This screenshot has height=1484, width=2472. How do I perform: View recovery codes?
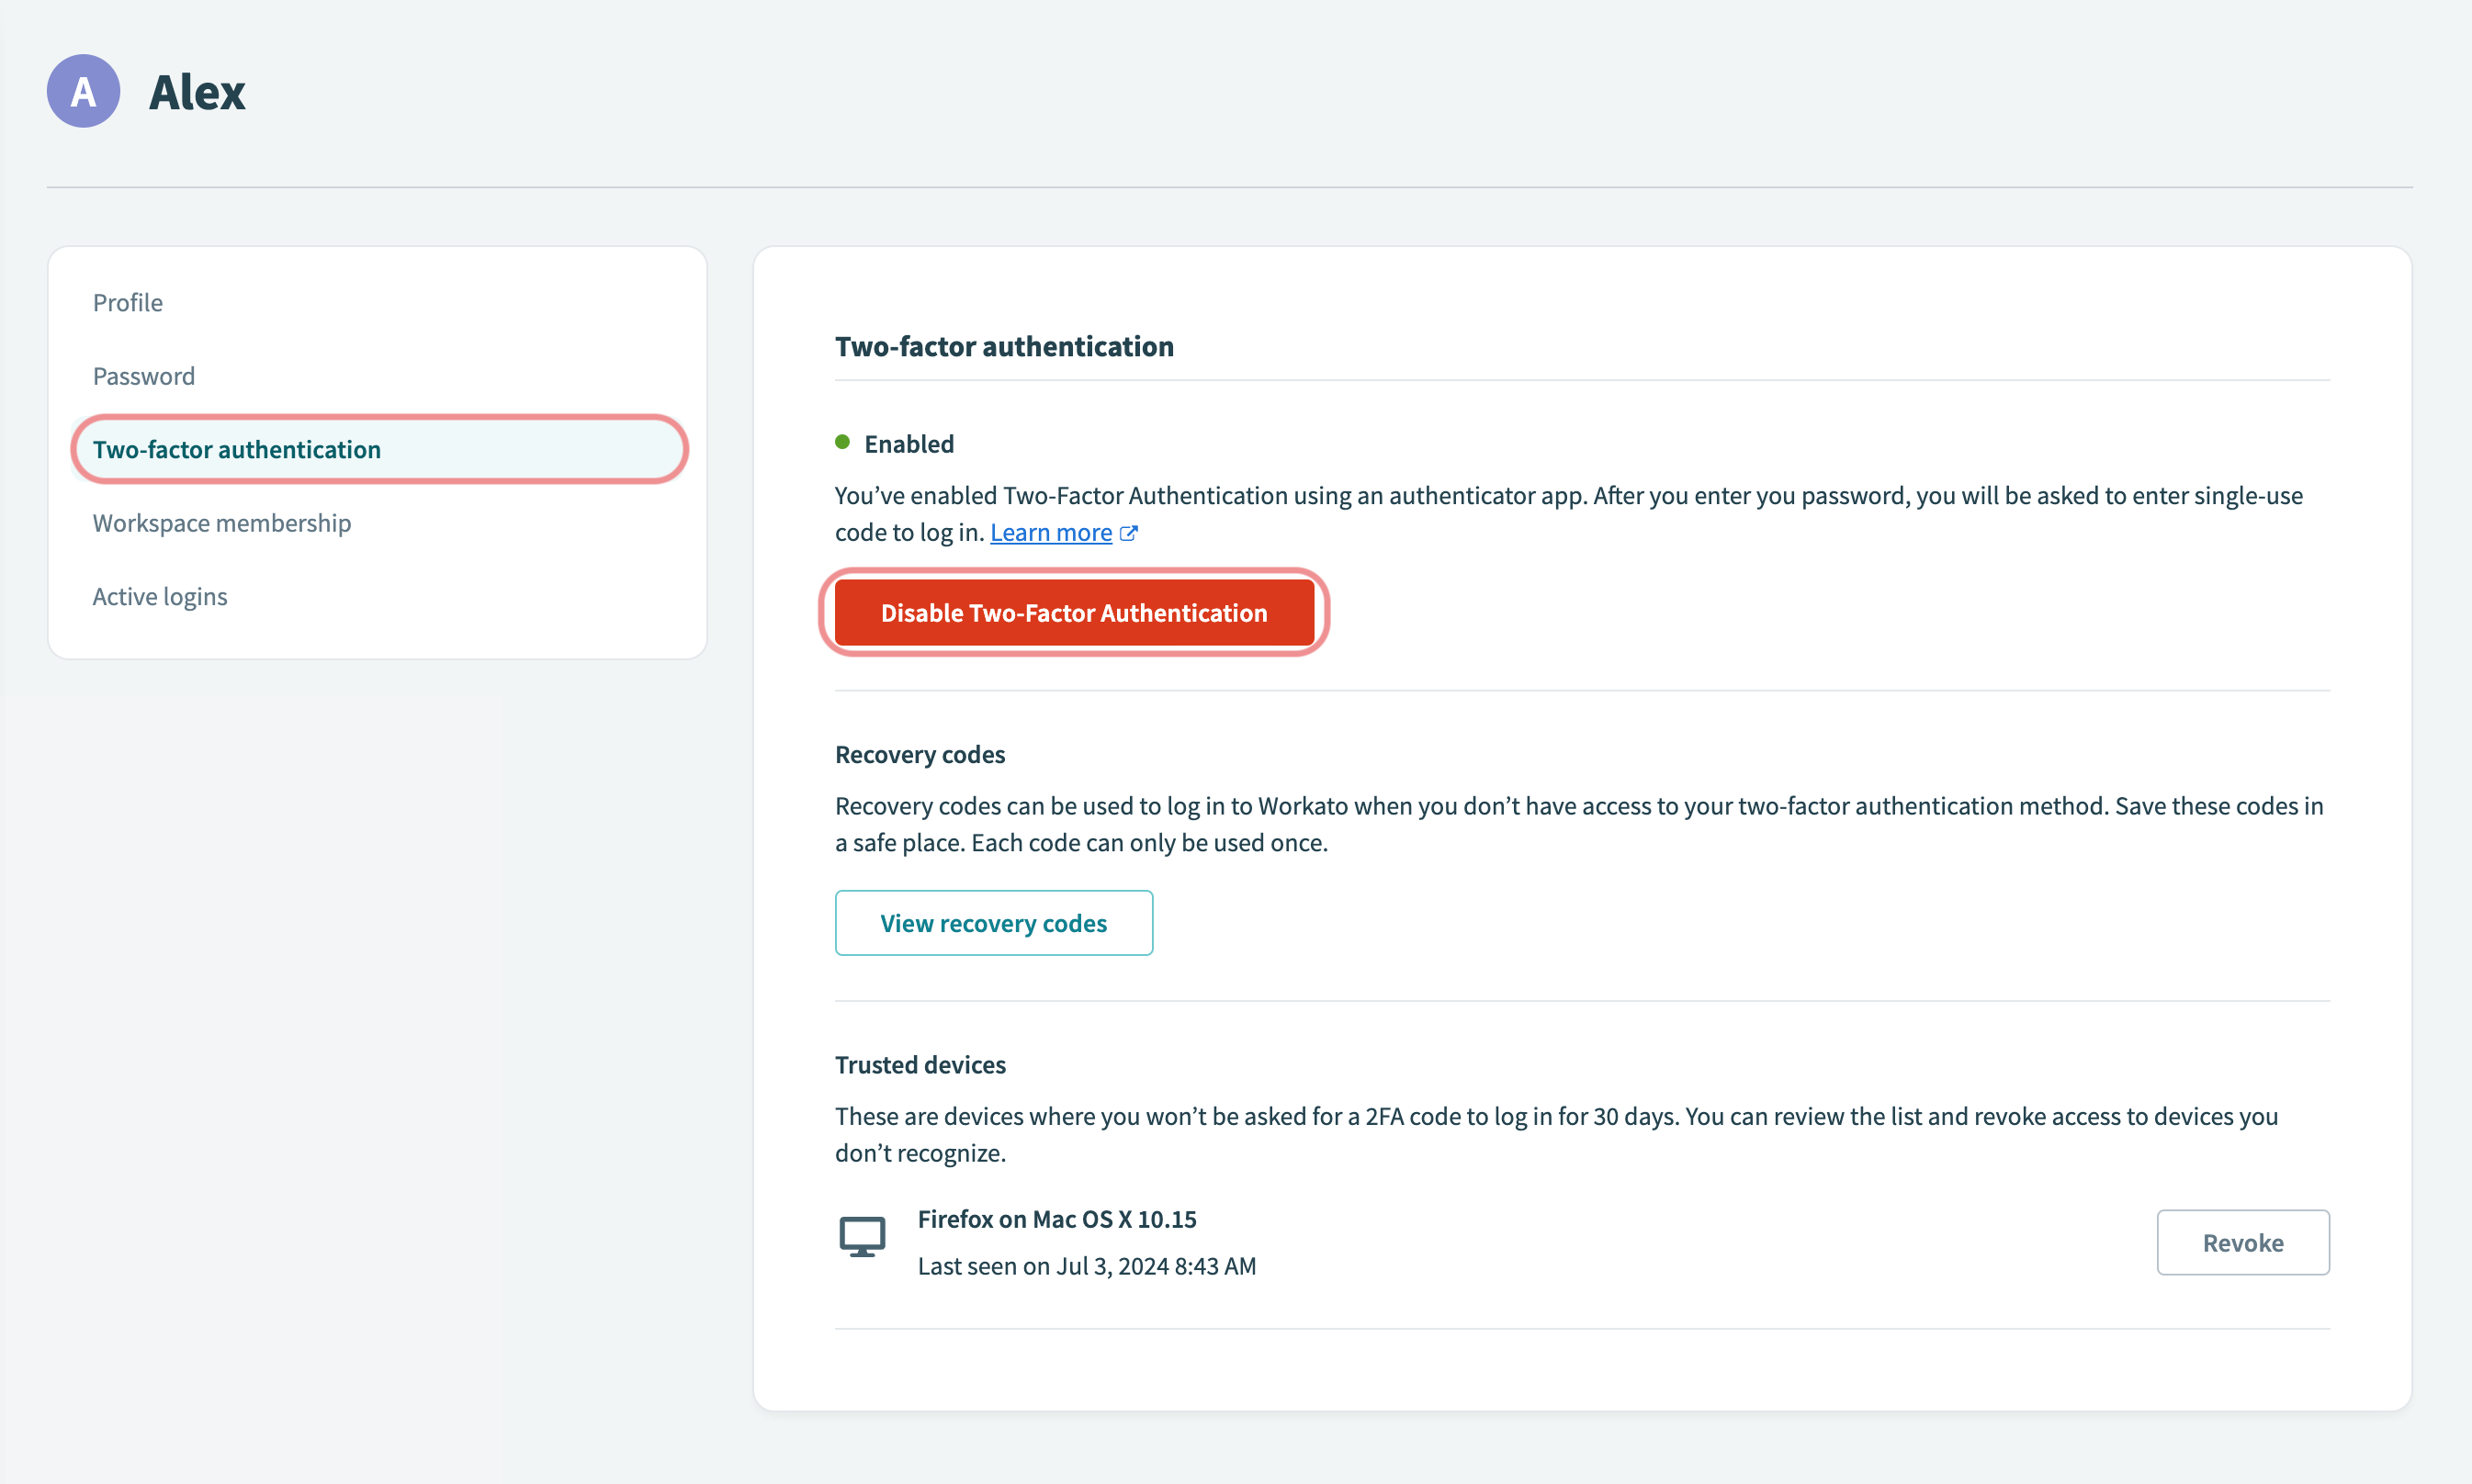coord(993,923)
